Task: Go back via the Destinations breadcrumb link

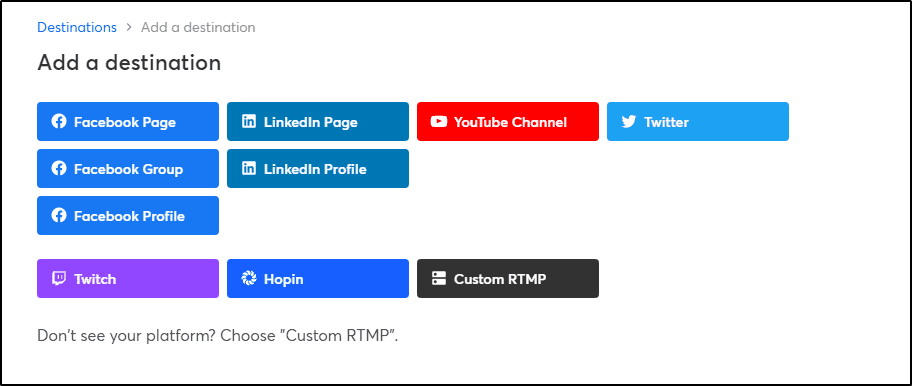Action: pyautogui.click(x=77, y=27)
